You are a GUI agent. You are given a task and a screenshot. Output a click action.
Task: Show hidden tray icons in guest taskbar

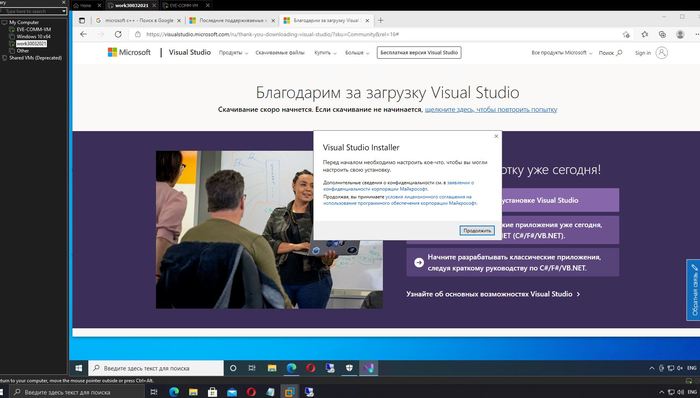651,368
